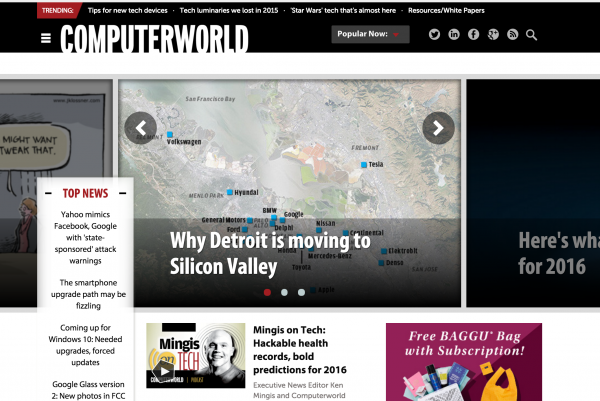Open the hamburger navigation menu
Image resolution: width=600 pixels, height=401 pixels.
click(x=46, y=38)
